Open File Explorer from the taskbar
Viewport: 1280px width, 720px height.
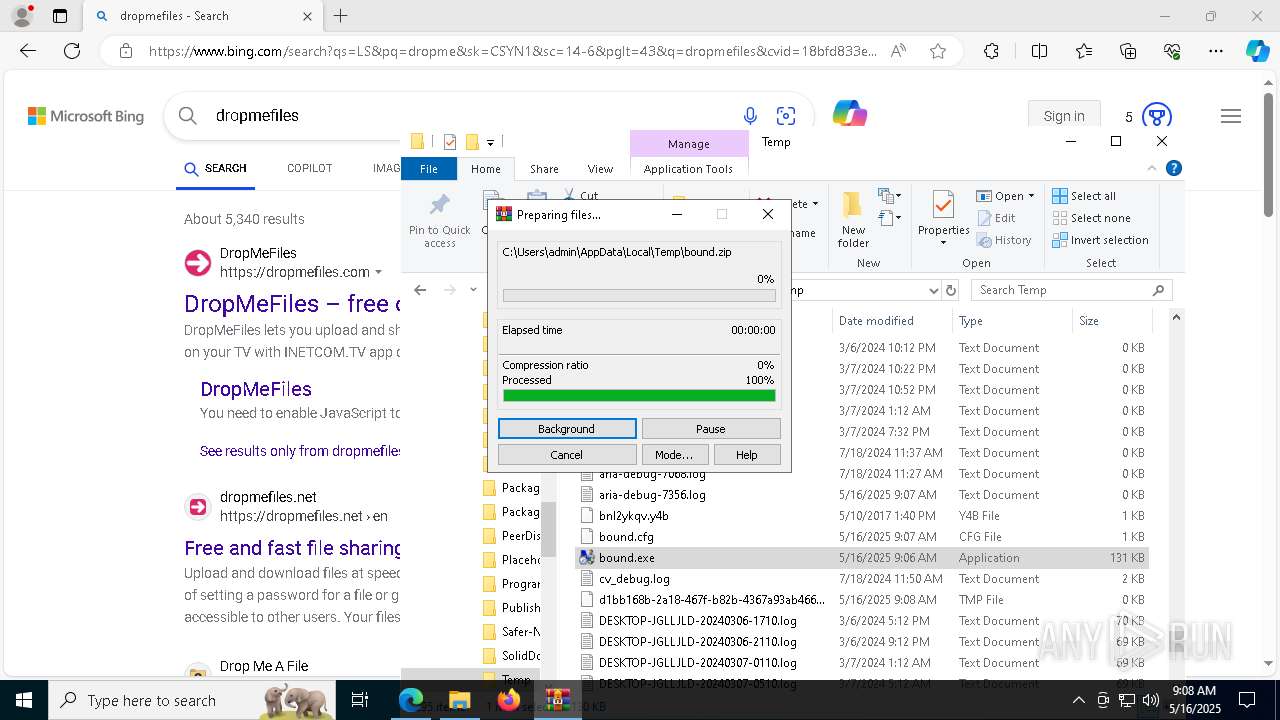click(459, 700)
